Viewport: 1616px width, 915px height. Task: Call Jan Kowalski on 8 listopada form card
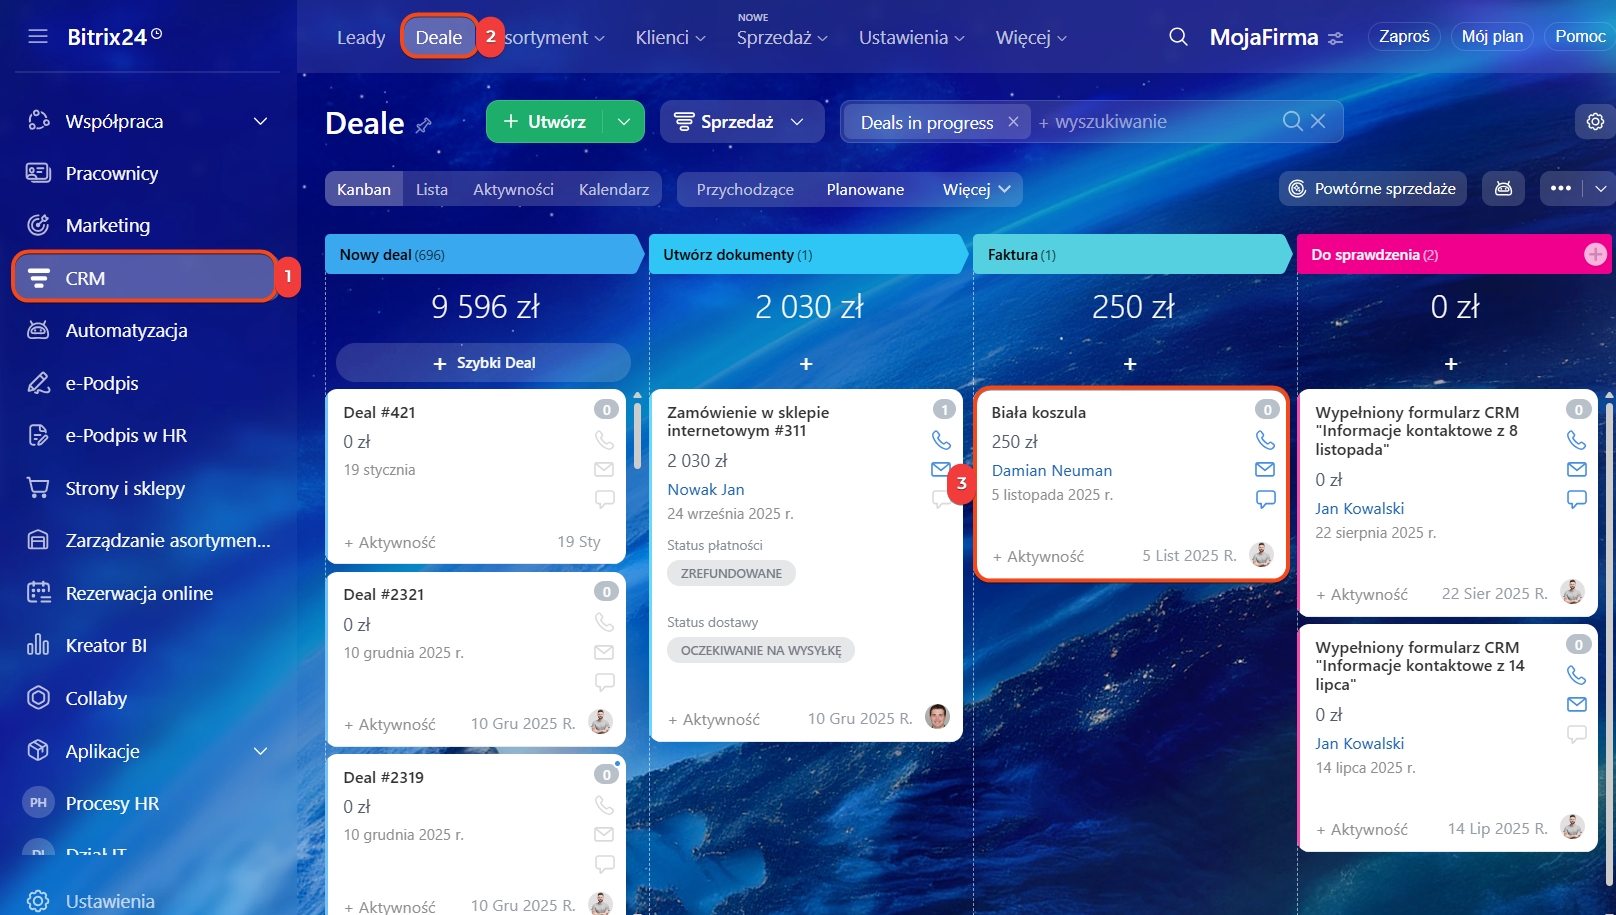[1577, 440]
